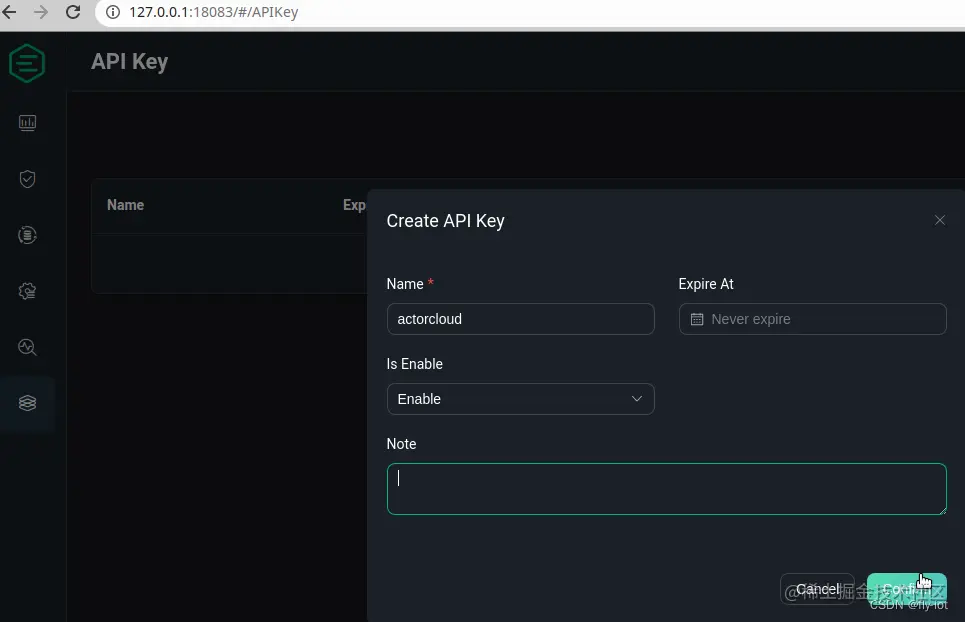Viewport: 965px width, 622px height.
Task: Click the Expire At label
Action: point(706,284)
